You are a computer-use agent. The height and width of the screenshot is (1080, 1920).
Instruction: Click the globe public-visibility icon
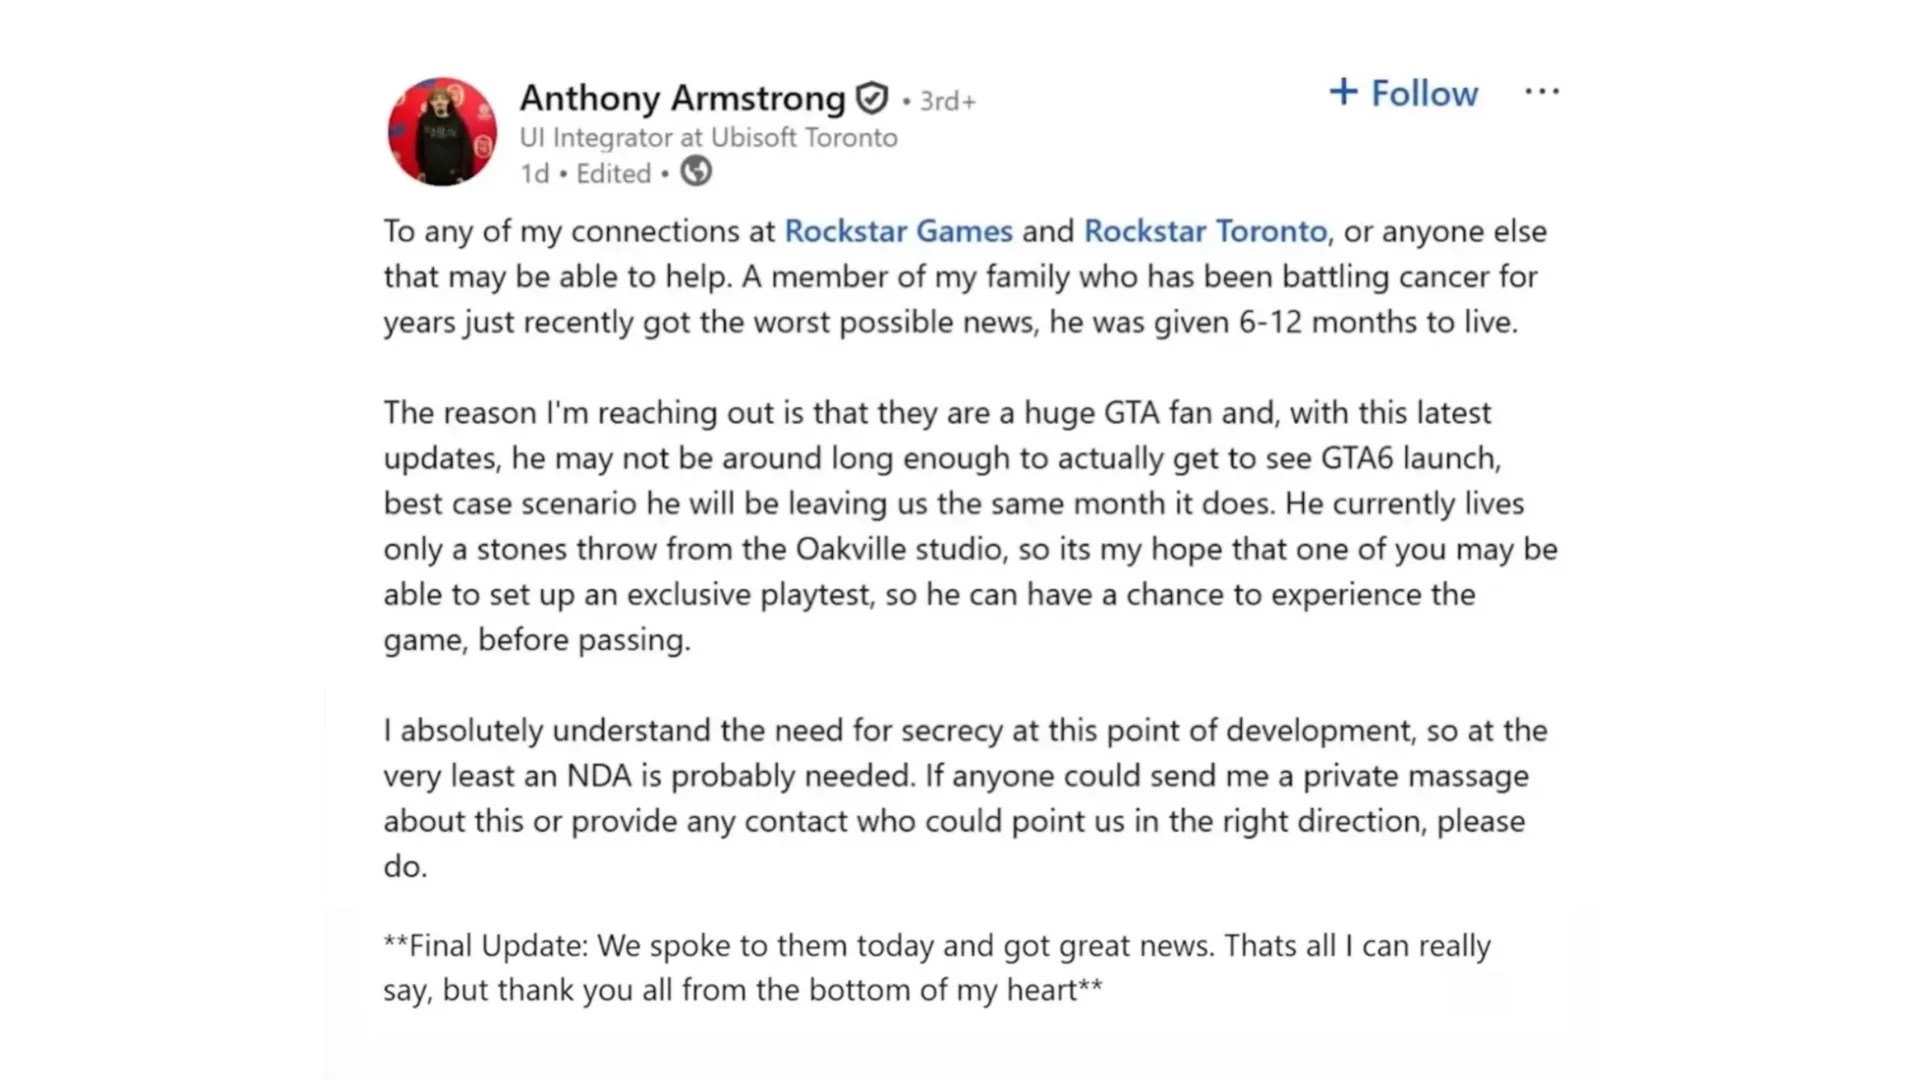696,172
